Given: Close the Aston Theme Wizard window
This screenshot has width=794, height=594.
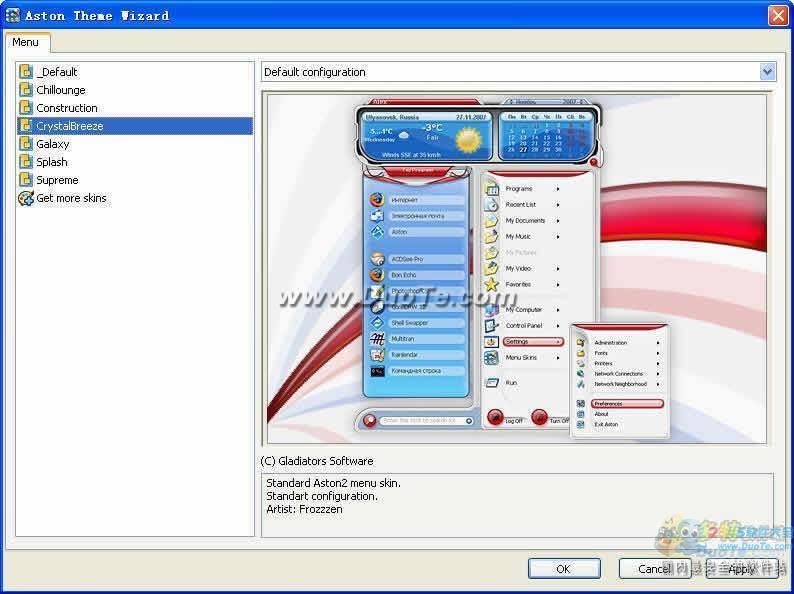Looking at the screenshot, I should [777, 16].
